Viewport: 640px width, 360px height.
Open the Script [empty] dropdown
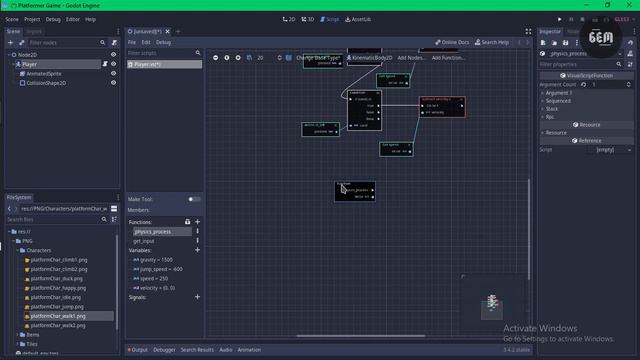[610, 150]
